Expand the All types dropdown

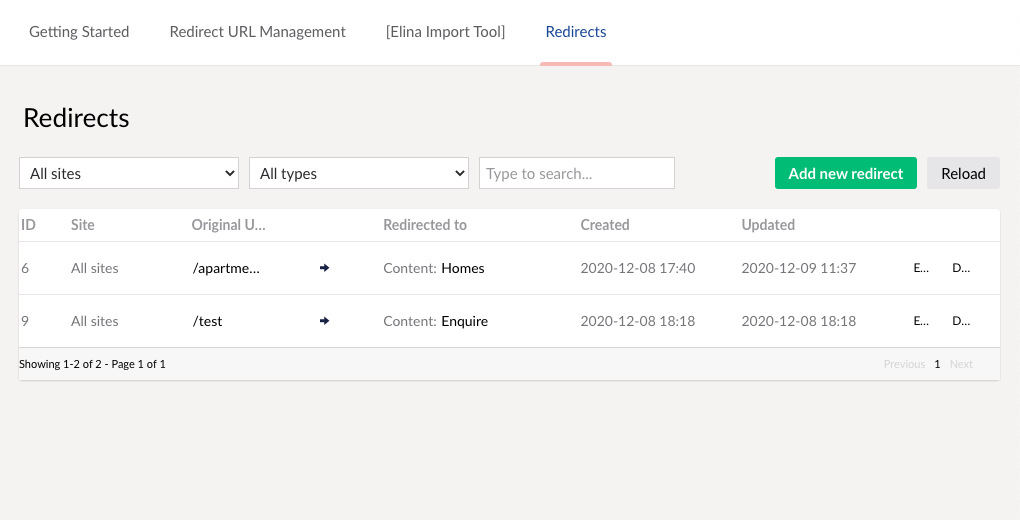coord(359,173)
